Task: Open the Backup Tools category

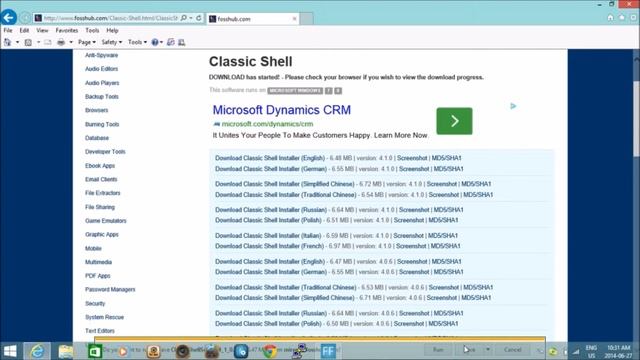Action: [x=102, y=97]
